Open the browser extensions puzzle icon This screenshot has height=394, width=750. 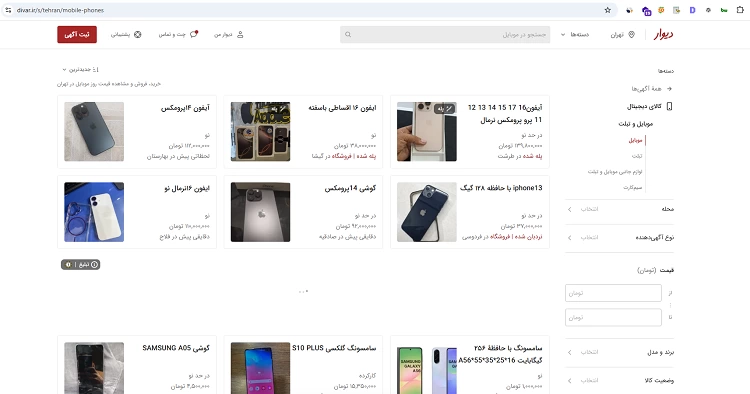coord(740,10)
